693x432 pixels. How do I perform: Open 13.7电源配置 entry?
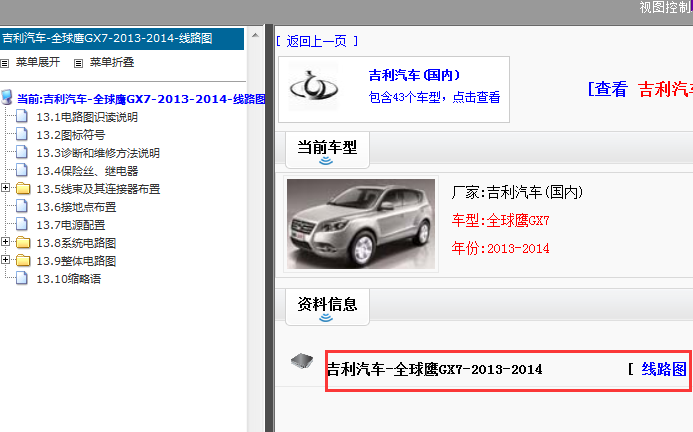pyautogui.click(x=71, y=226)
